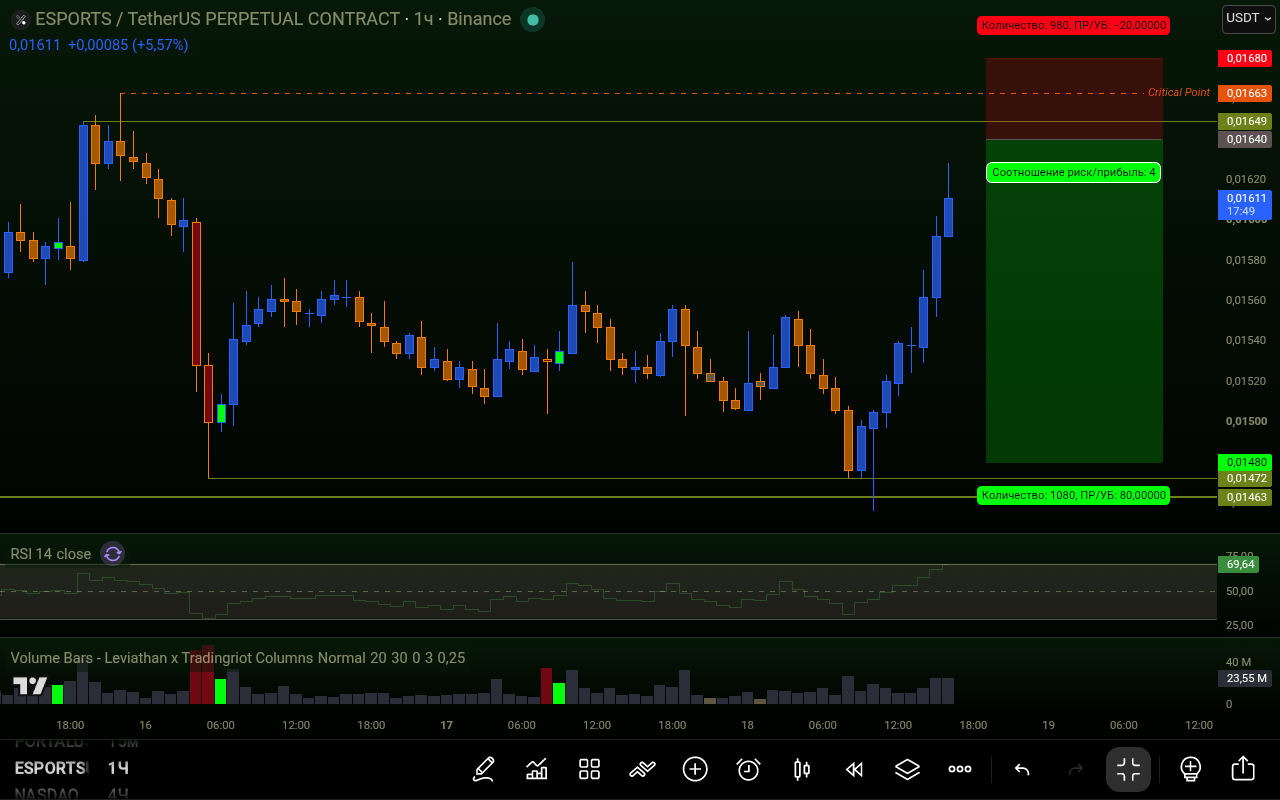The height and width of the screenshot is (800, 1280).
Task: Open the indicators chart icon in bottom toolbar
Action: (x=537, y=769)
